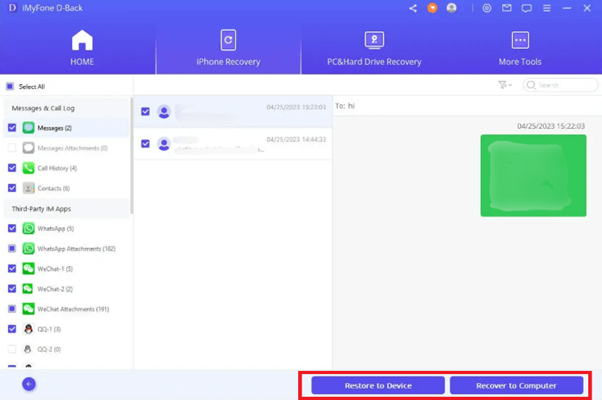Uncheck the Contacts (6) checkbox
The height and width of the screenshot is (400, 602).
12,188
